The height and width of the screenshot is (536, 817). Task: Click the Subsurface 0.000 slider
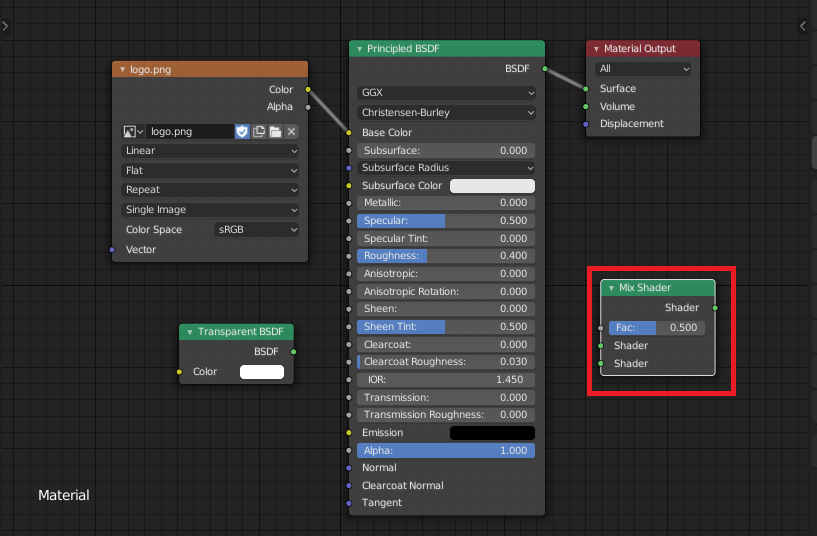click(446, 151)
